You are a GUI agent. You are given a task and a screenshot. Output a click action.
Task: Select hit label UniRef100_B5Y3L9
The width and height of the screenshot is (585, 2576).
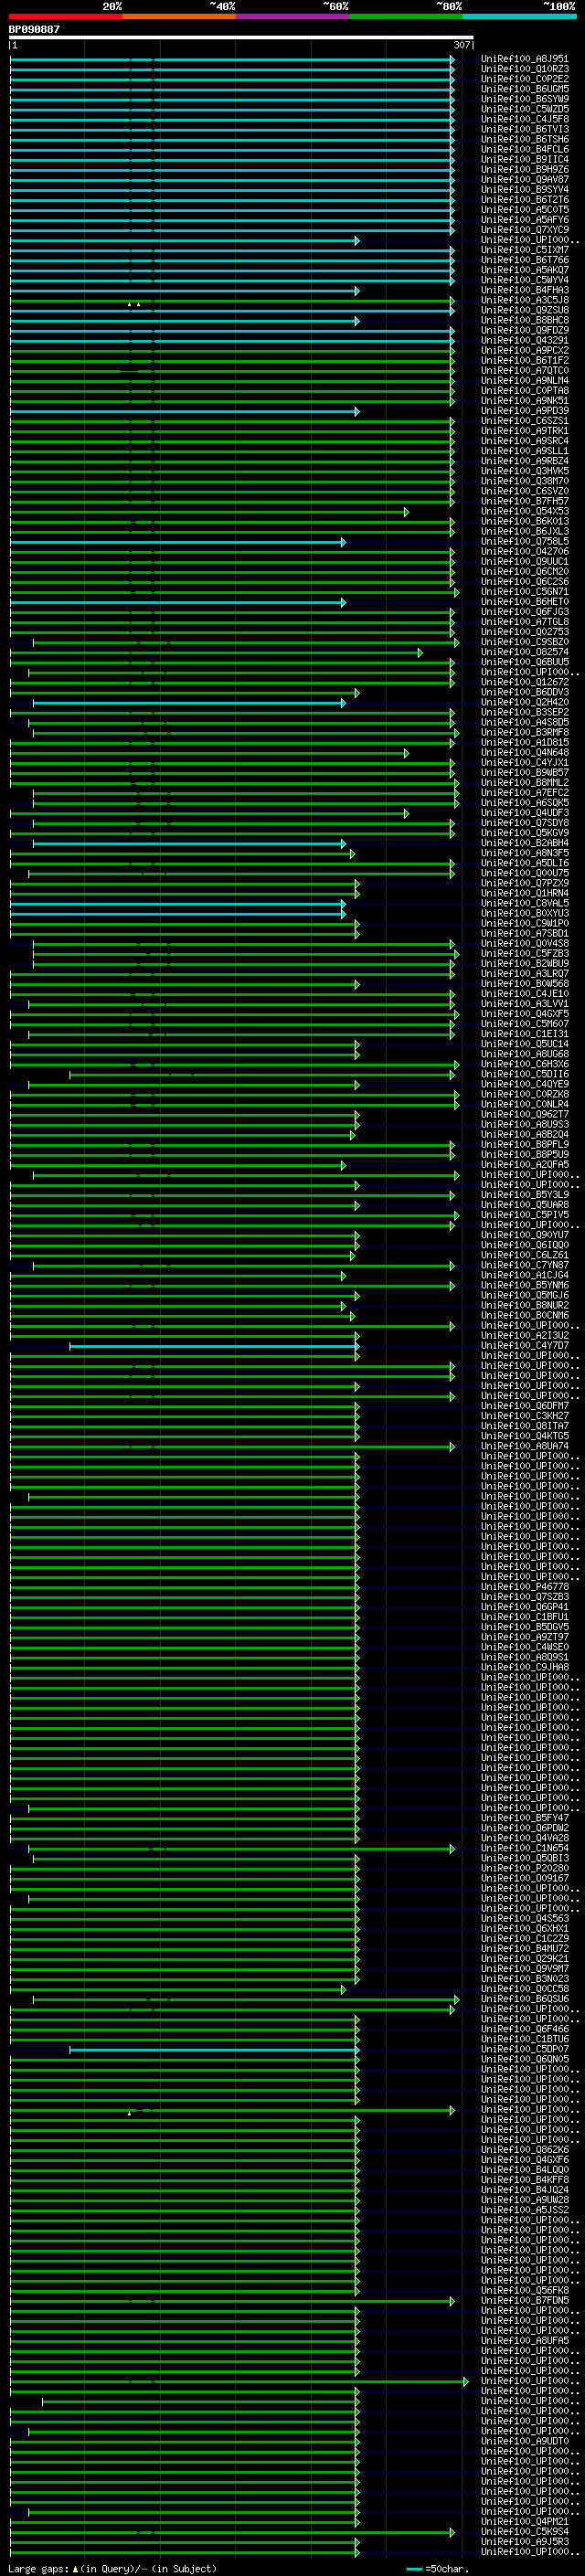point(525,1195)
